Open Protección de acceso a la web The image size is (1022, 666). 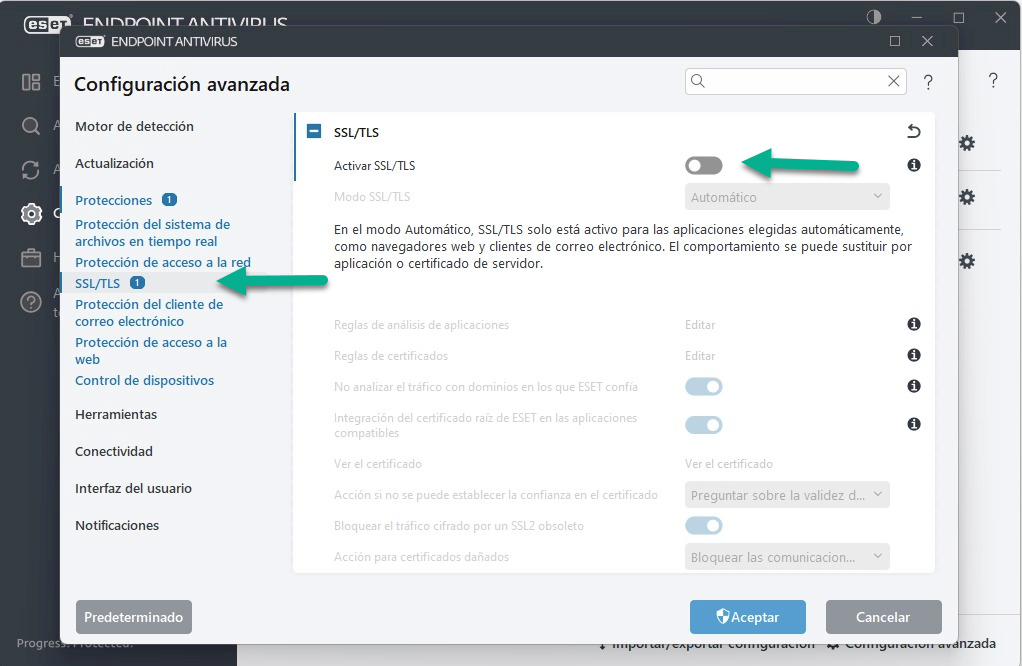(151, 351)
